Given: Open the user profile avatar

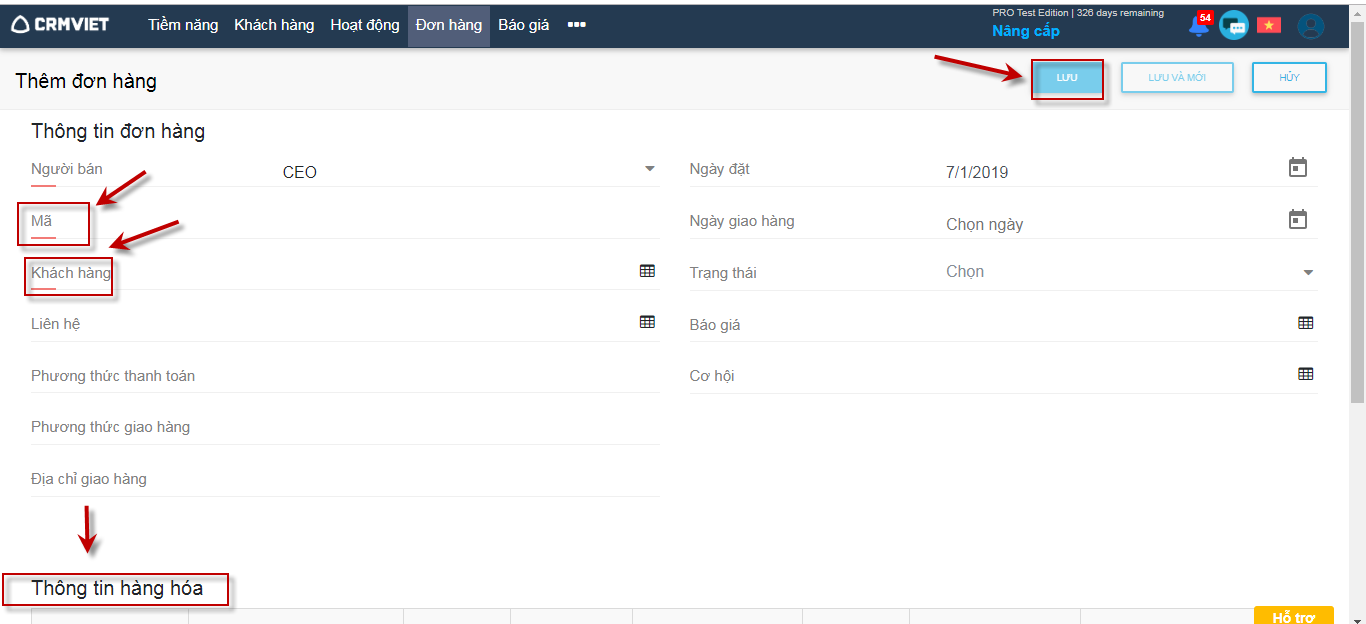Looking at the screenshot, I should (1310, 26).
